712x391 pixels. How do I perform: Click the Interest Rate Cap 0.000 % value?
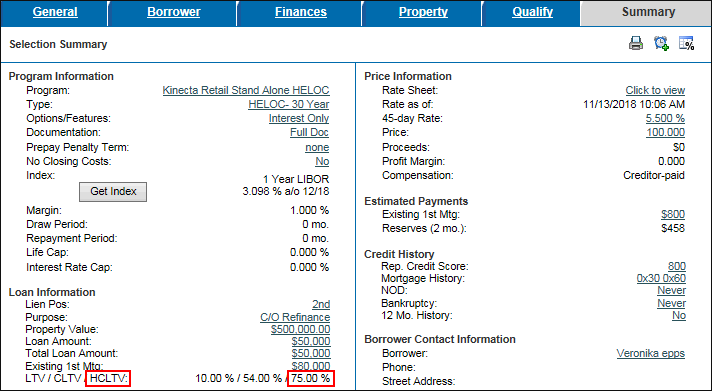(309, 267)
